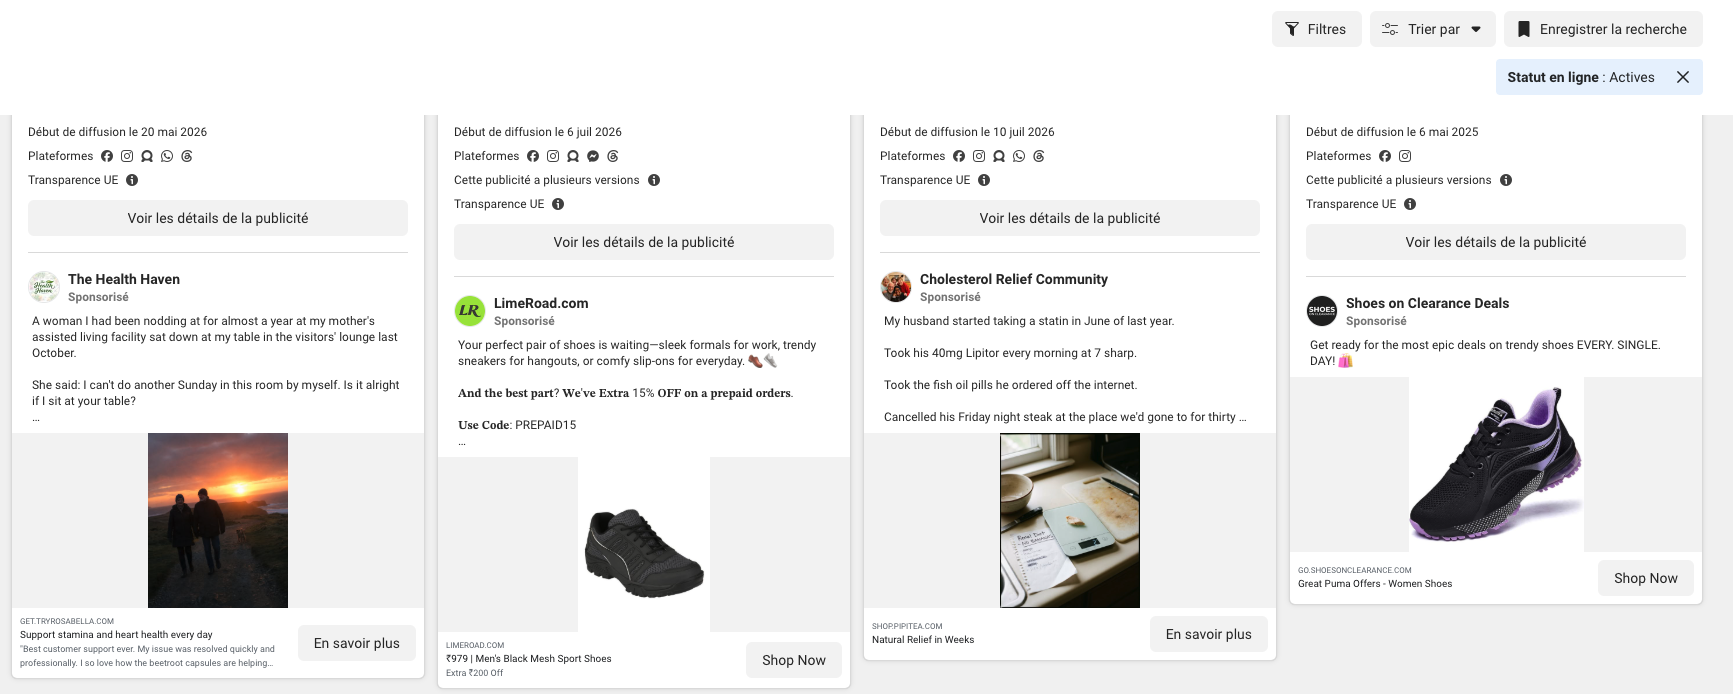Click Messenger platform icon on LimeRoad.com ad
The image size is (1733, 694).
tap(593, 156)
